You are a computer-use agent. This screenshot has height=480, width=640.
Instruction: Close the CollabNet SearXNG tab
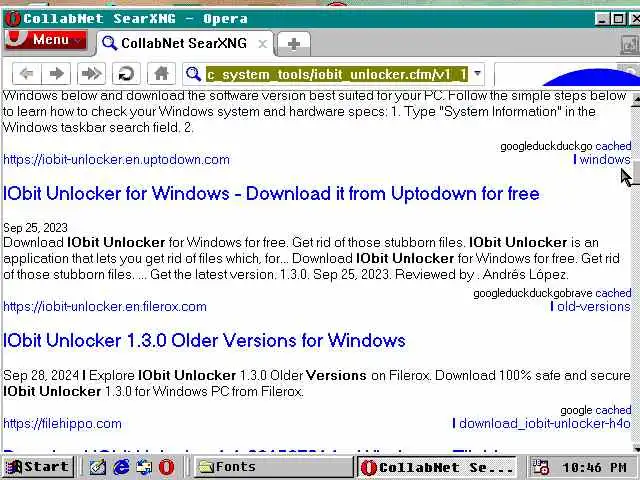click(x=263, y=44)
